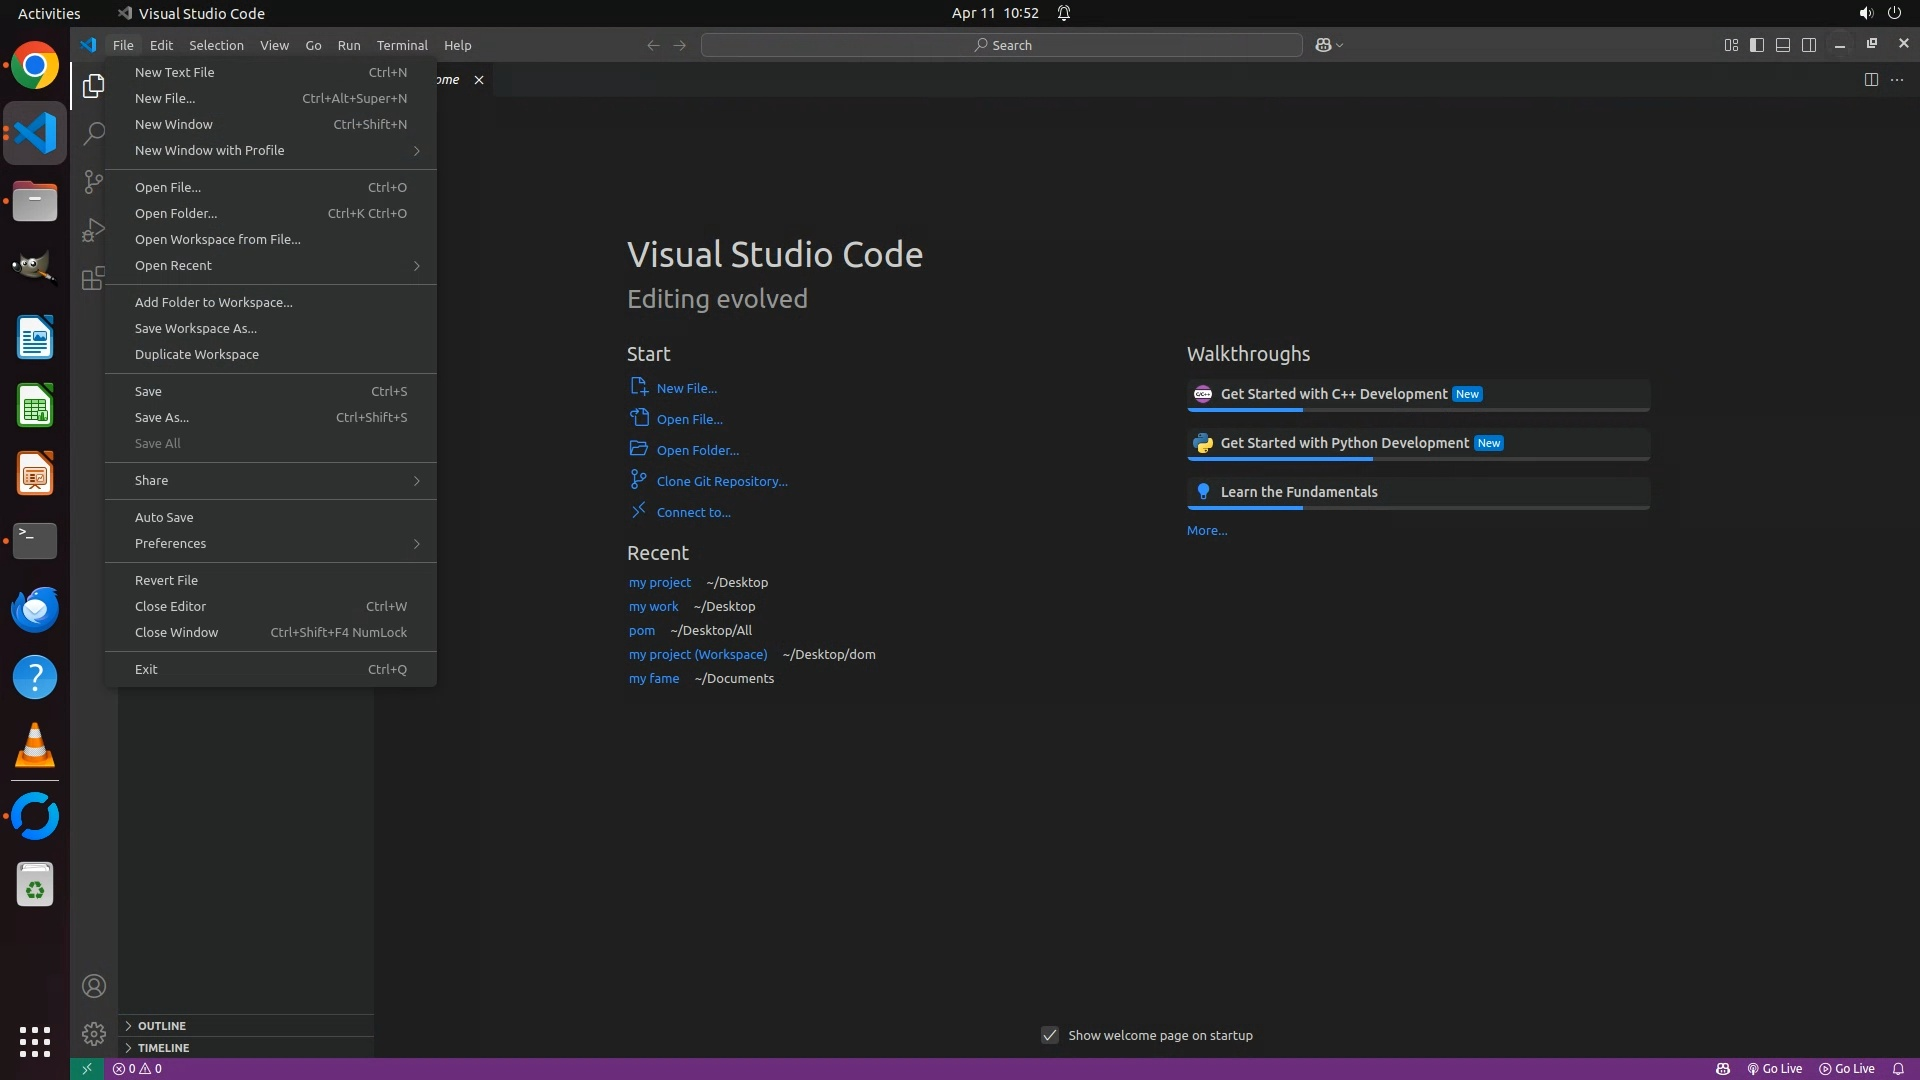Open recent folder 'my work'
1920x1080 pixels.
coord(653,606)
